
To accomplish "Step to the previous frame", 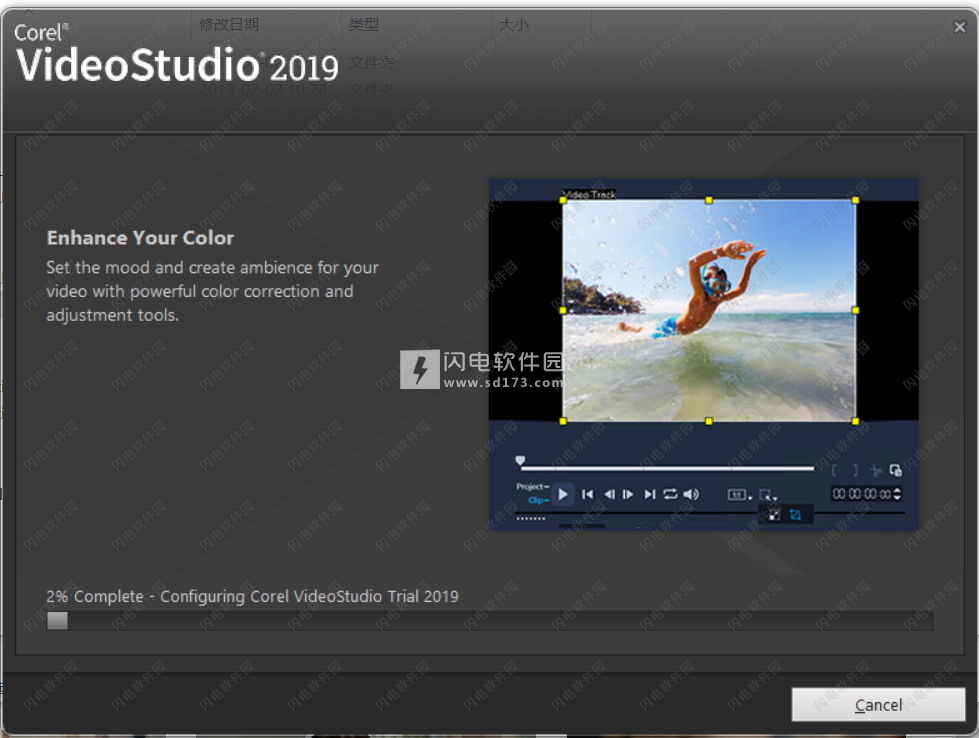I will [609, 494].
